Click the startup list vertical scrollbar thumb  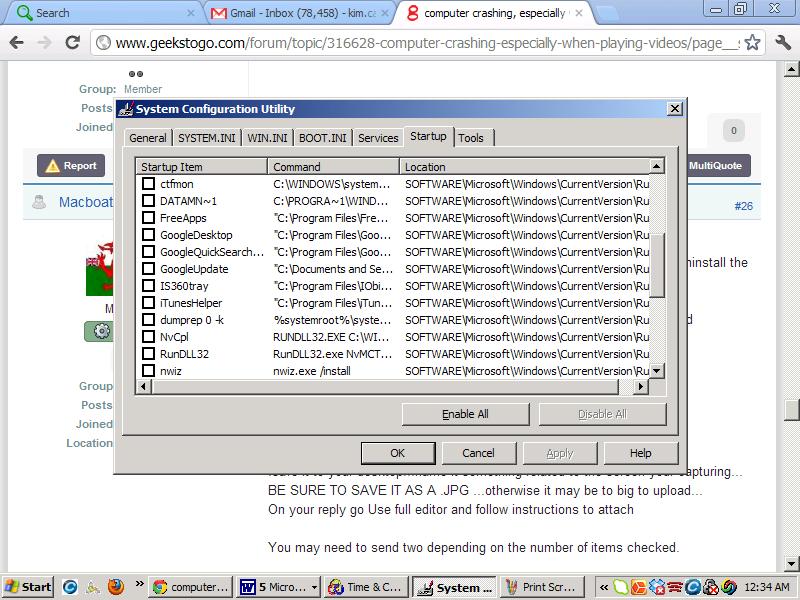(x=657, y=265)
